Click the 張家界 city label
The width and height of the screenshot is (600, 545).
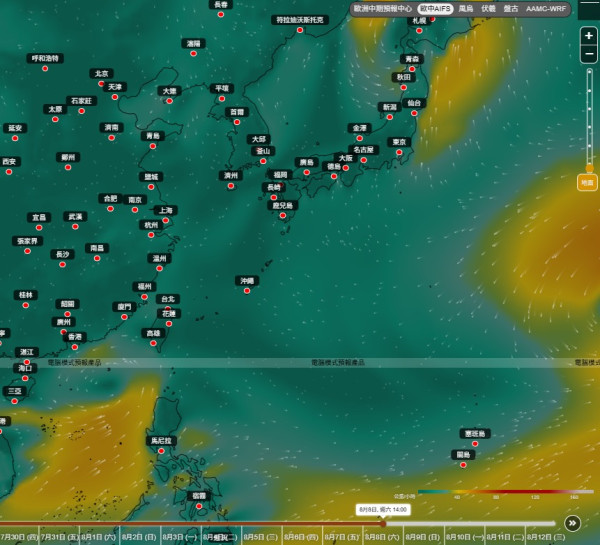click(27, 241)
